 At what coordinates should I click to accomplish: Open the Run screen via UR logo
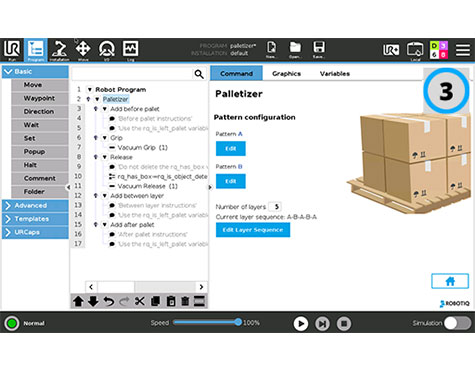coord(12,50)
